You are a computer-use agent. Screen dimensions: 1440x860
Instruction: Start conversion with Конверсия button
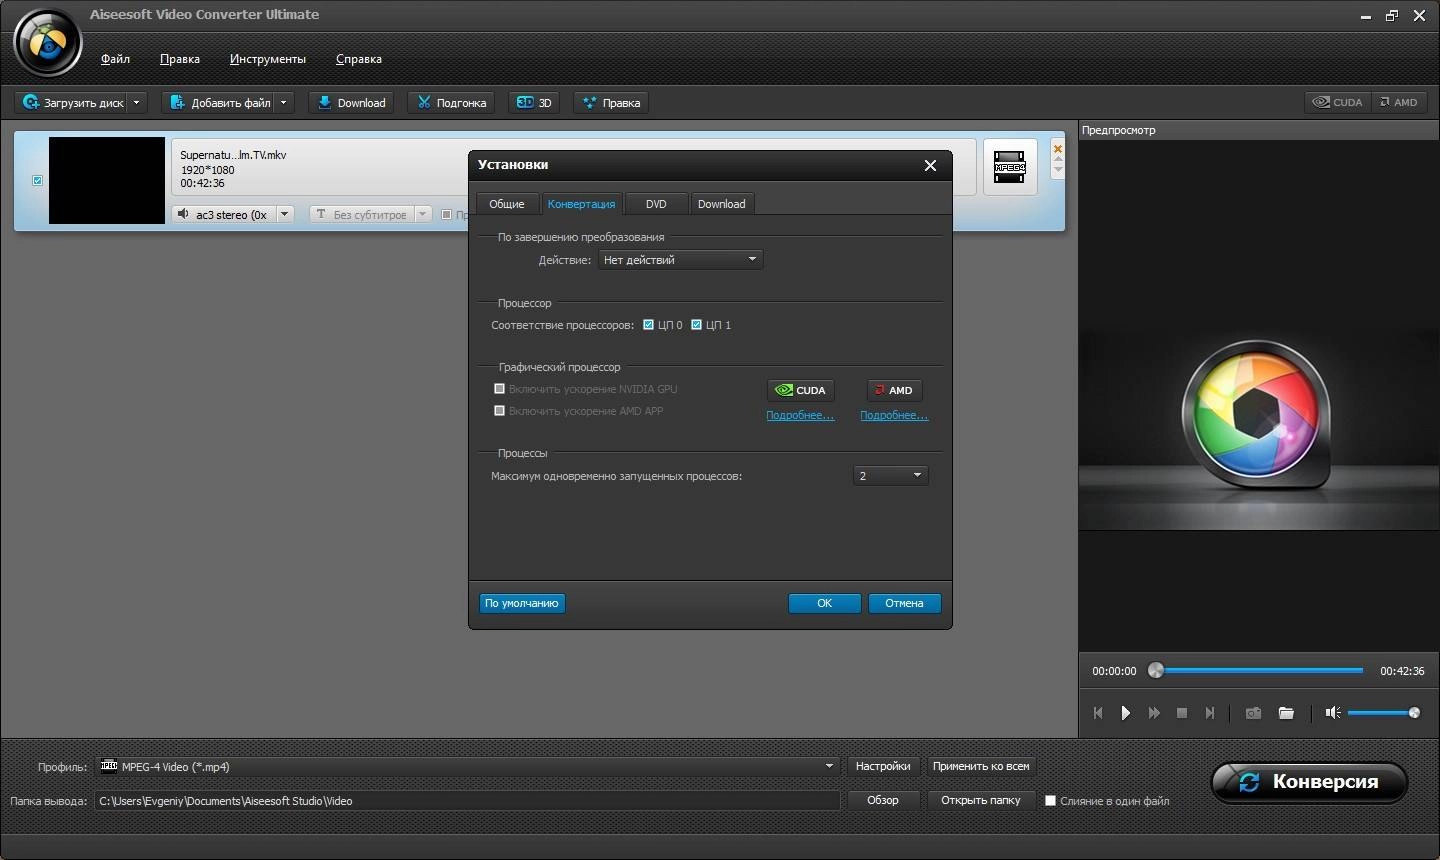pos(1309,782)
